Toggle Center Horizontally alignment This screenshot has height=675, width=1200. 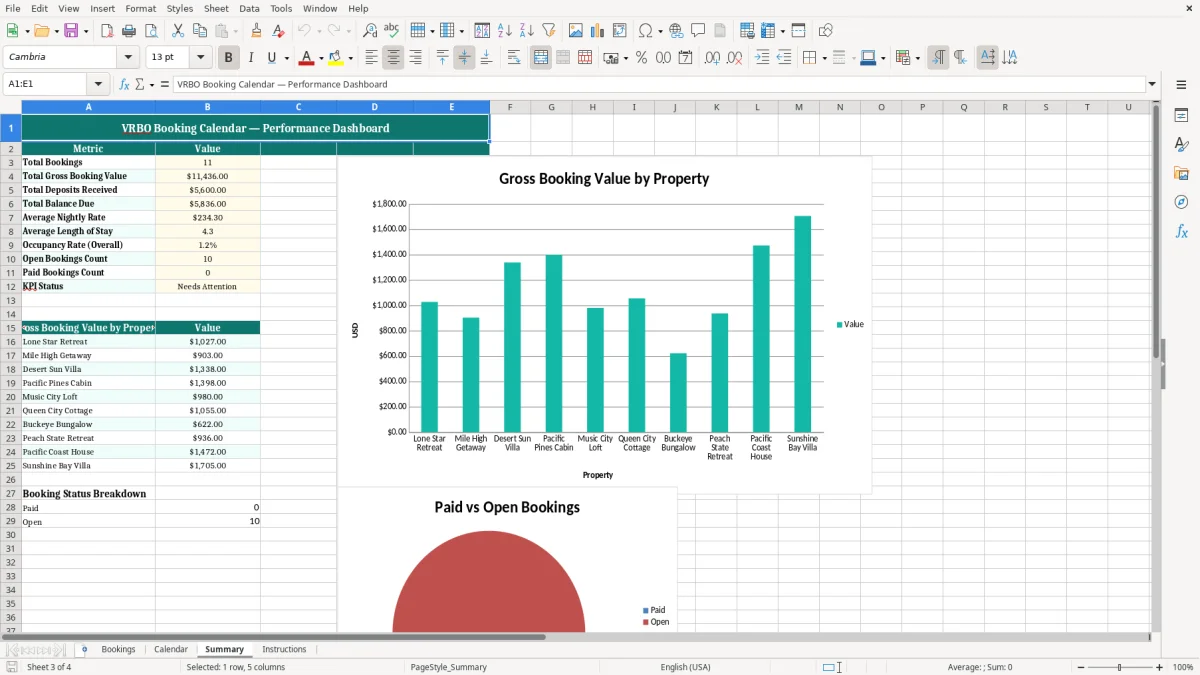[x=393, y=58]
